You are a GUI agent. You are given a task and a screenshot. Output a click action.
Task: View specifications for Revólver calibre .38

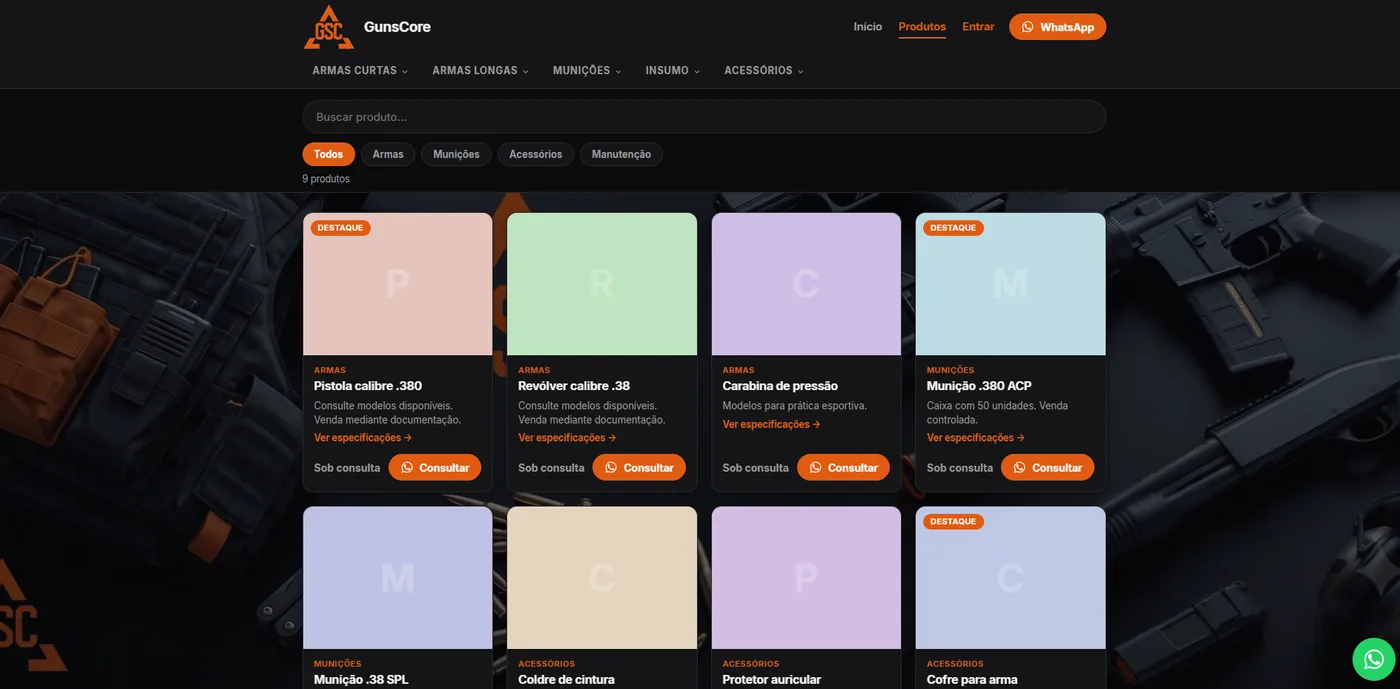pyautogui.click(x=567, y=438)
